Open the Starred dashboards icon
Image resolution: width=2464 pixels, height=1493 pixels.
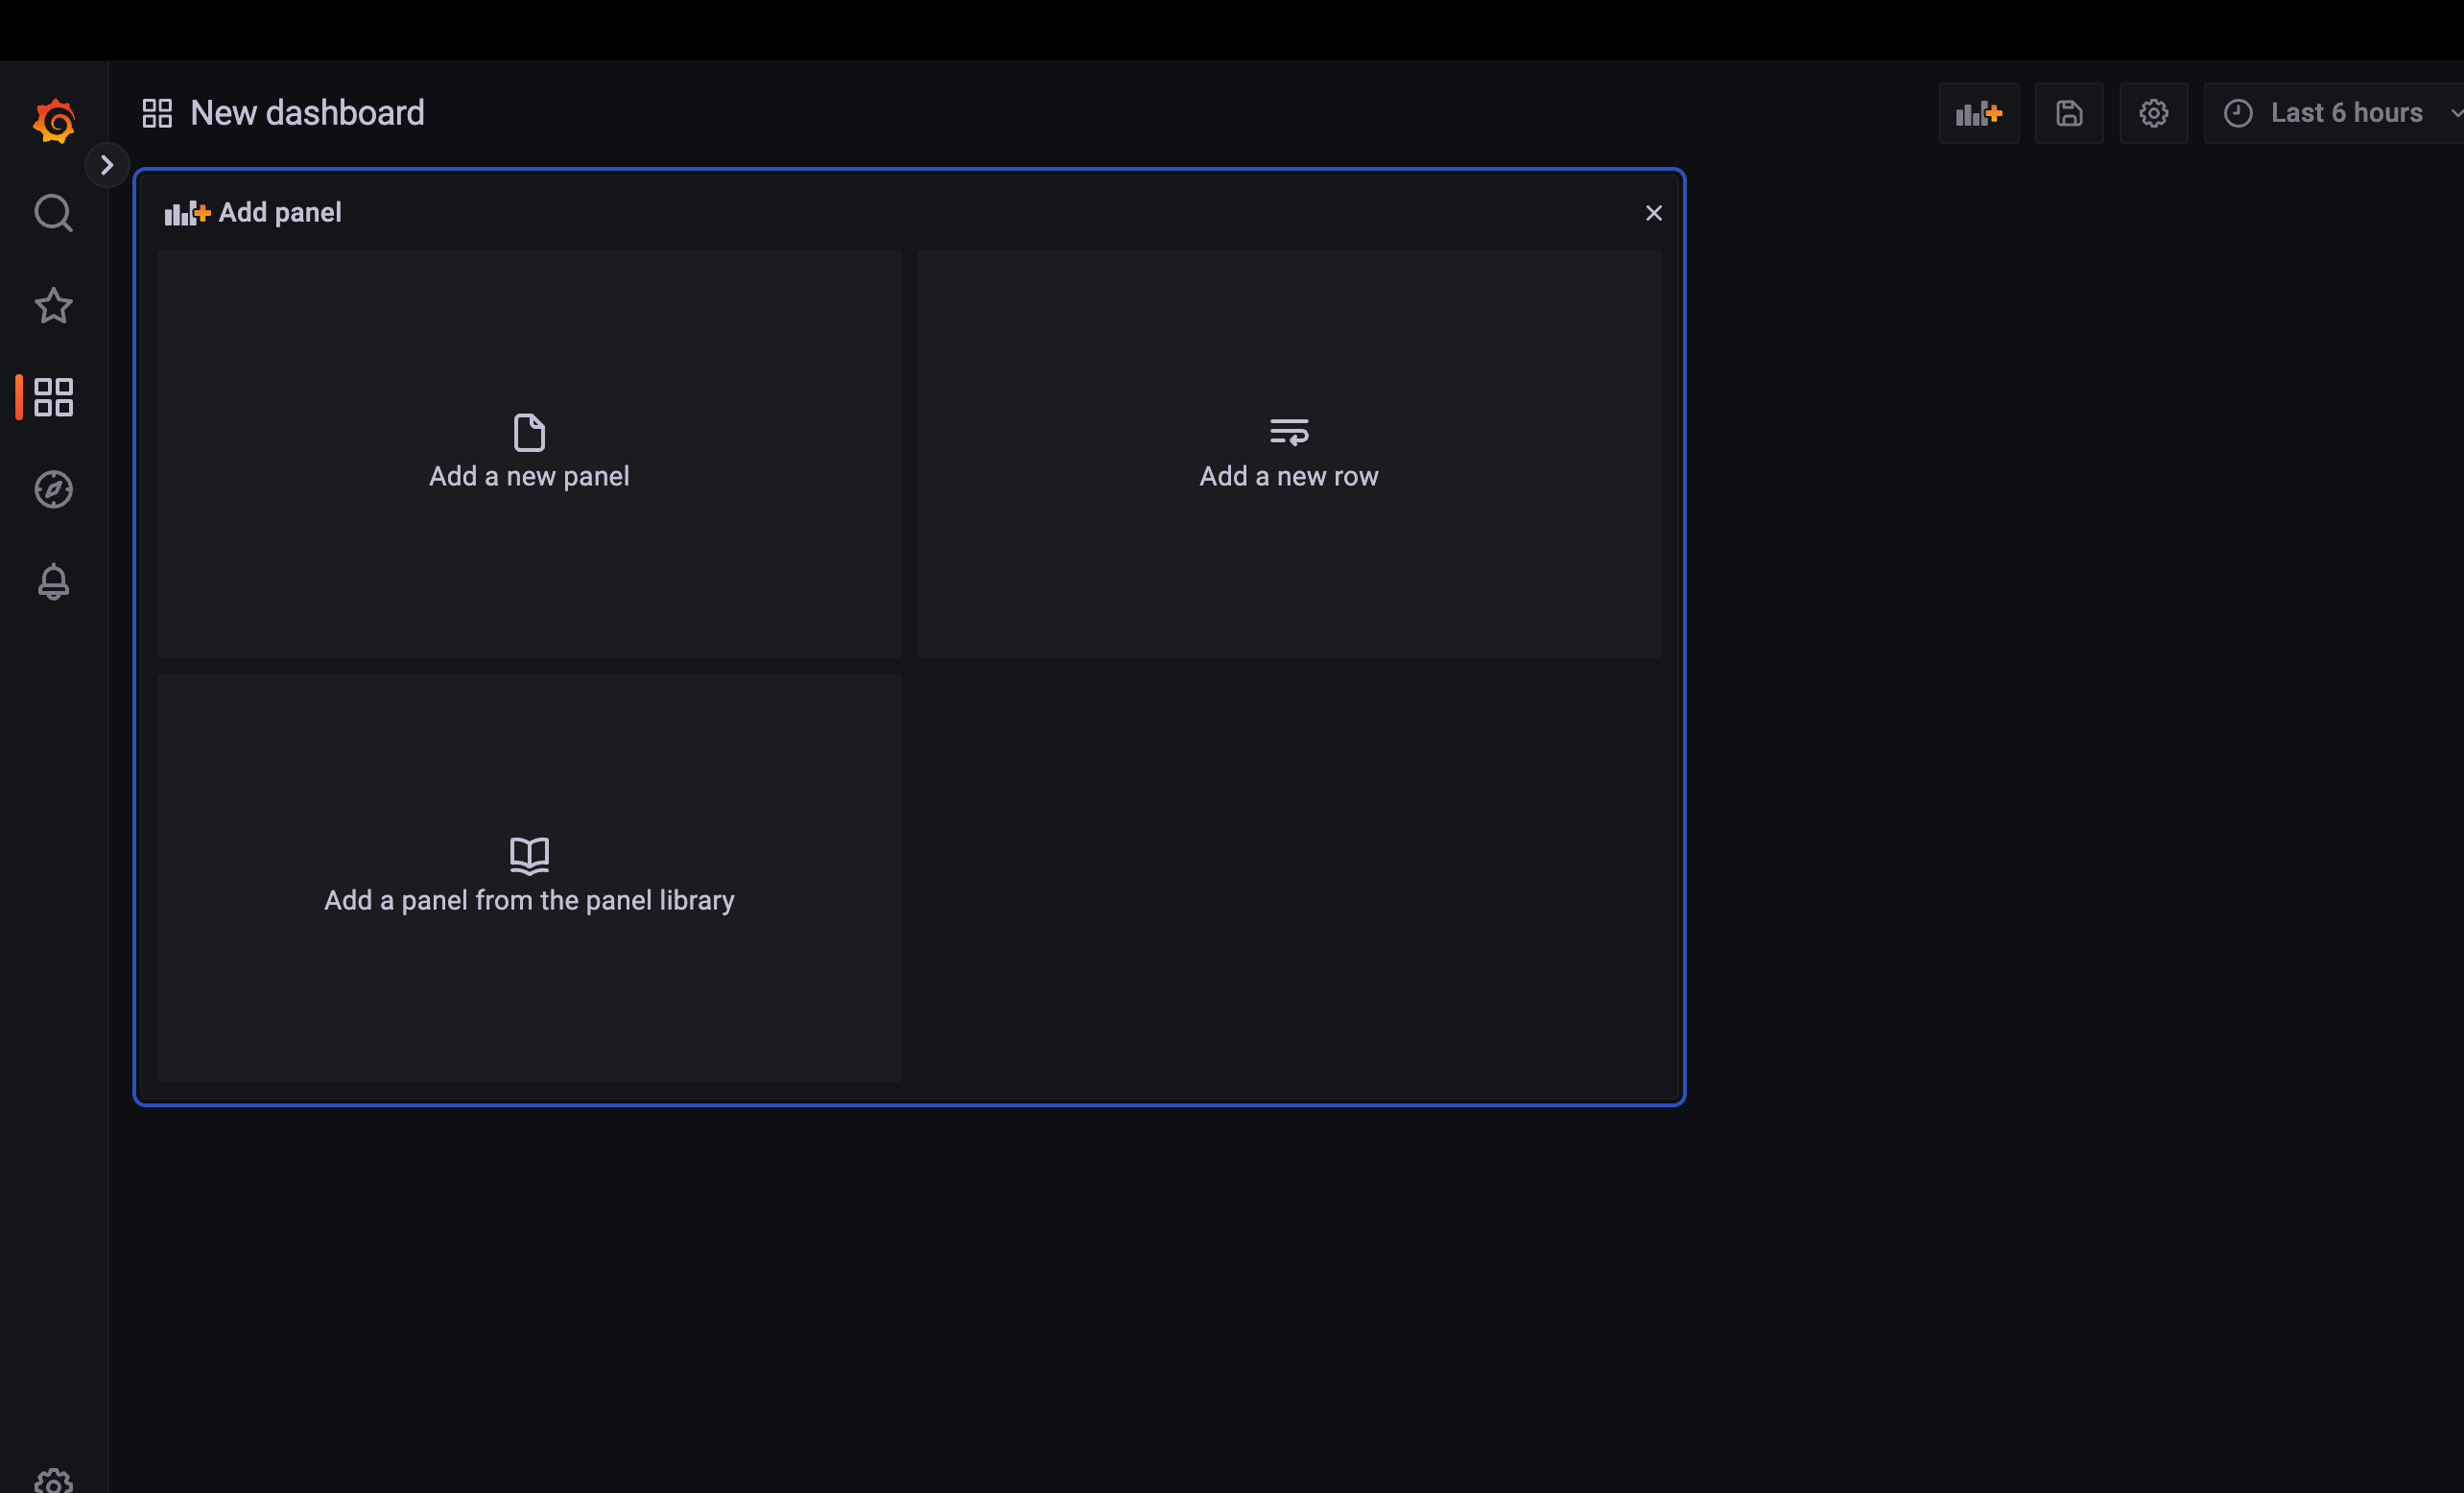pyautogui.click(x=54, y=305)
